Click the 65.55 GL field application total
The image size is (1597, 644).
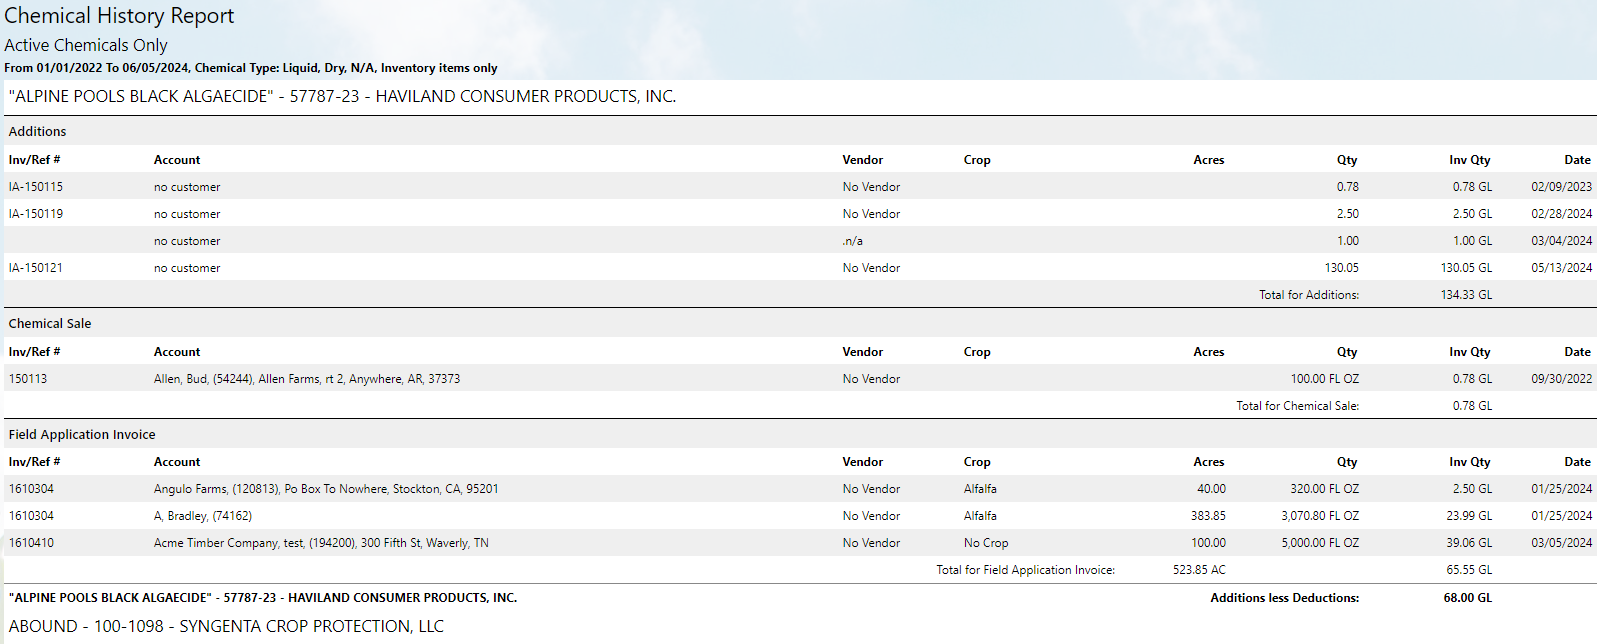pos(1469,570)
